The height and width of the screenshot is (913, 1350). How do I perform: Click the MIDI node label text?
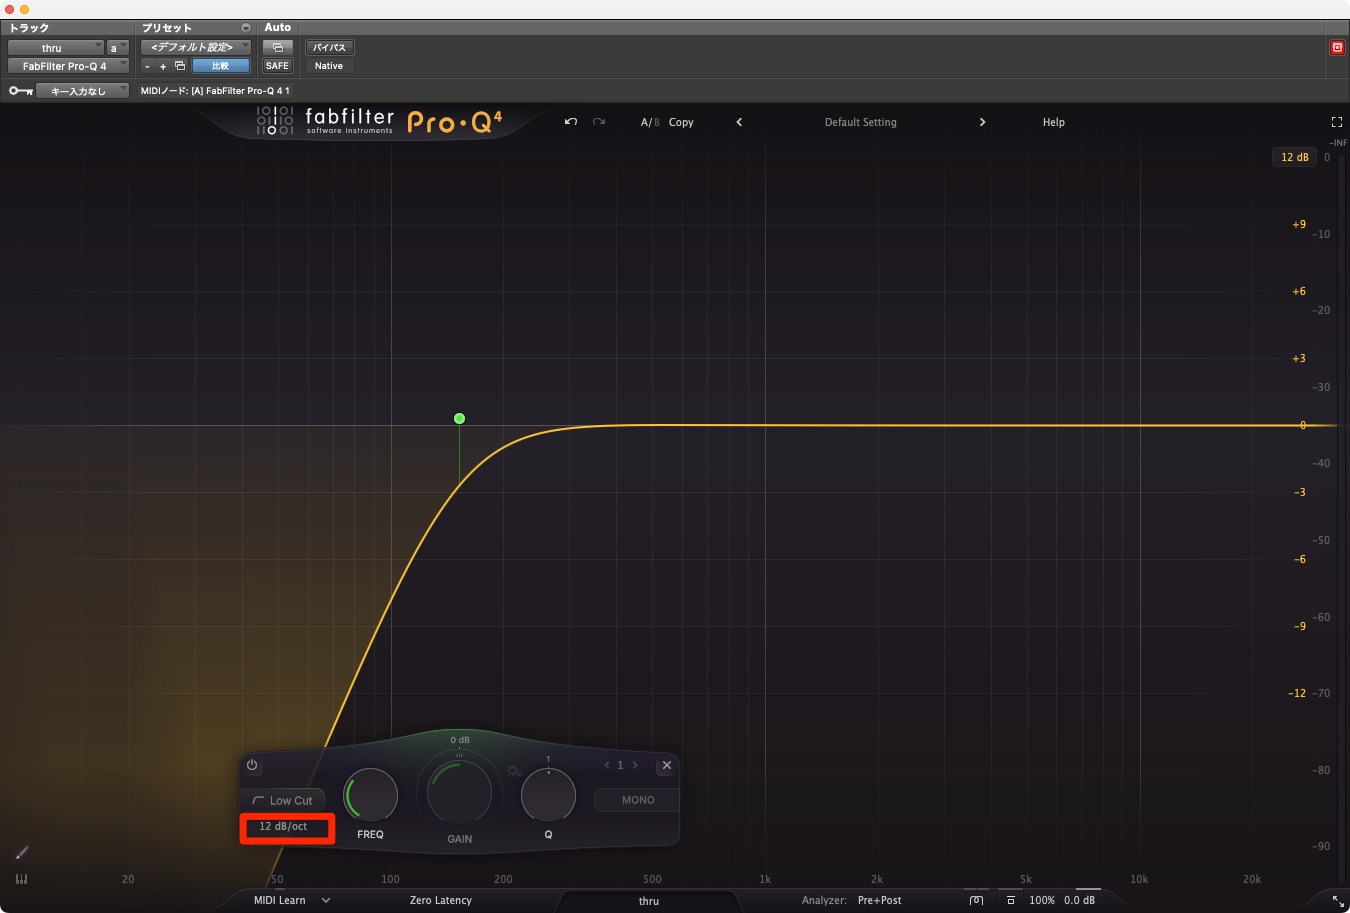point(215,91)
